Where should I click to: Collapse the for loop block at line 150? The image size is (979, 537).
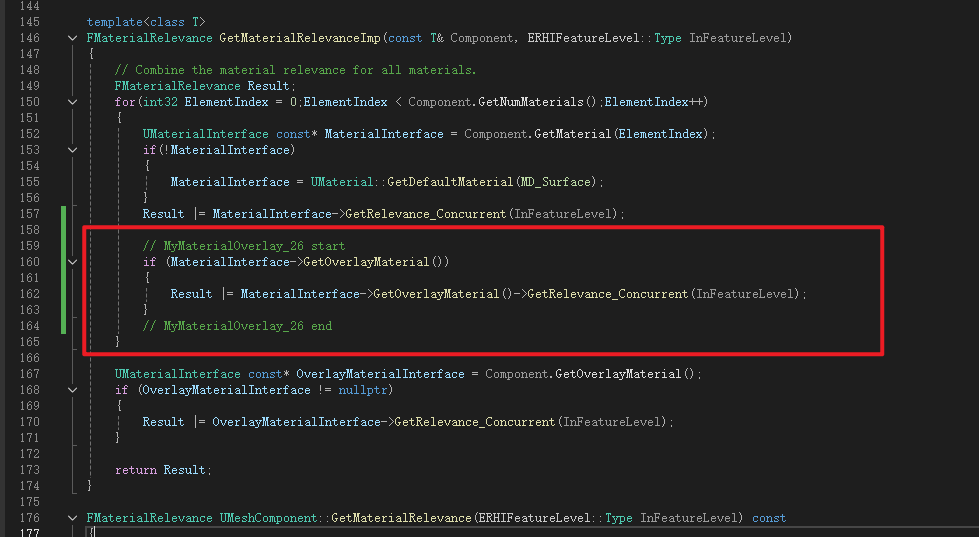[x=73, y=102]
